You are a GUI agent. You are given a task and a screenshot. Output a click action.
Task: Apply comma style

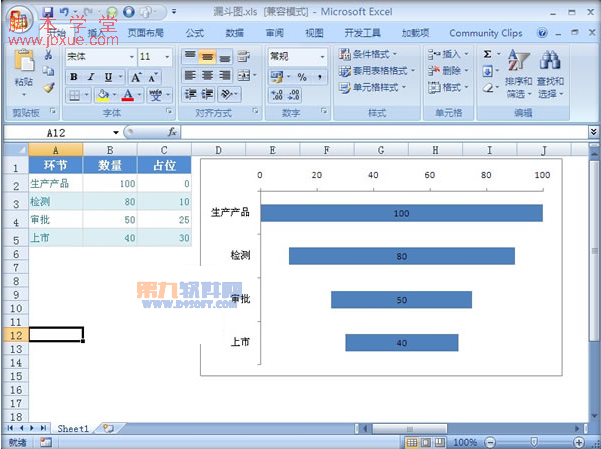319,77
